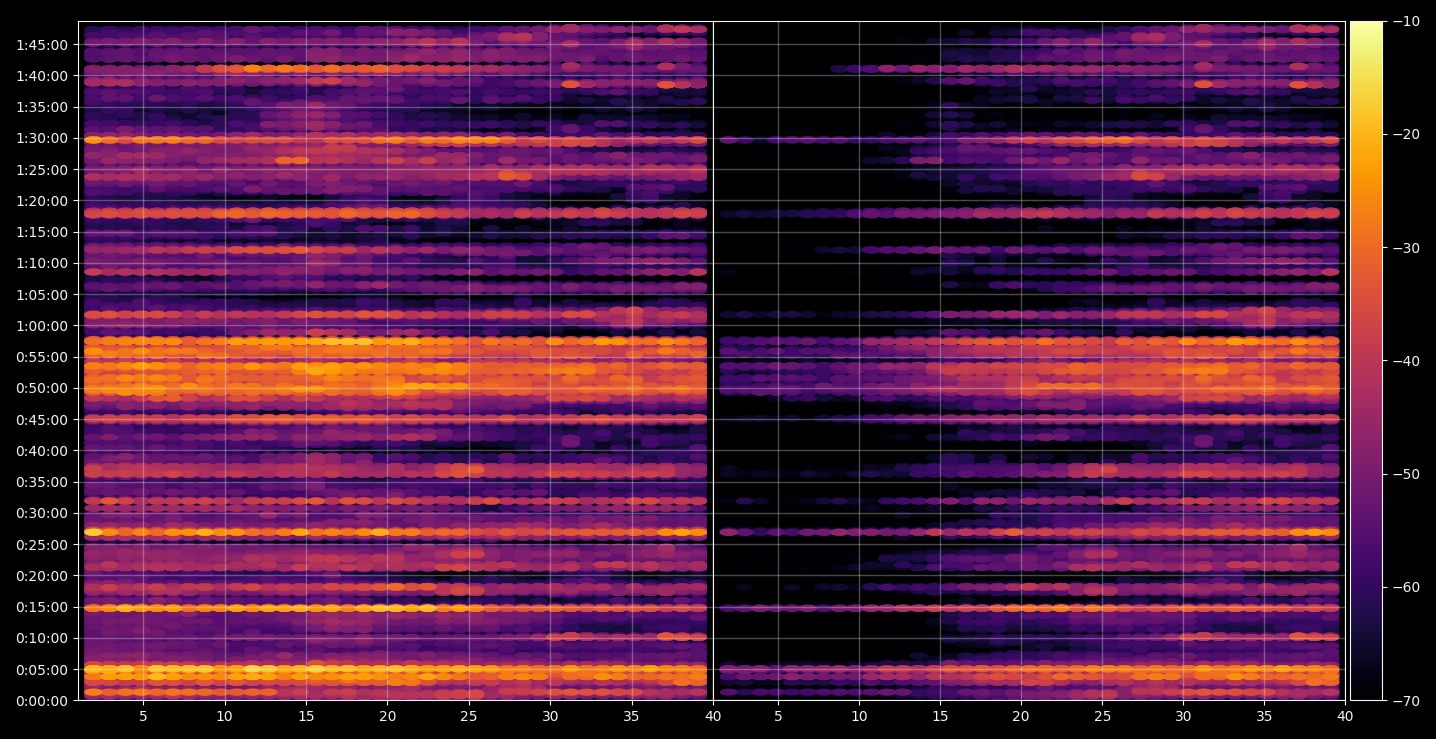Viewport: 1436px width, 739px height.
Task: Click the −30 colorbar value
Action: (1406, 248)
